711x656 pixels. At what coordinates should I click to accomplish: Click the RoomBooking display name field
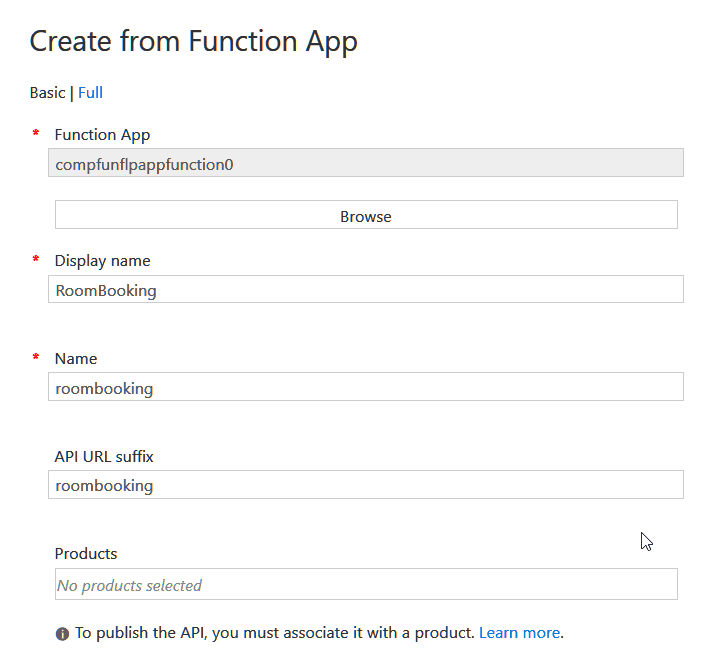pos(365,289)
